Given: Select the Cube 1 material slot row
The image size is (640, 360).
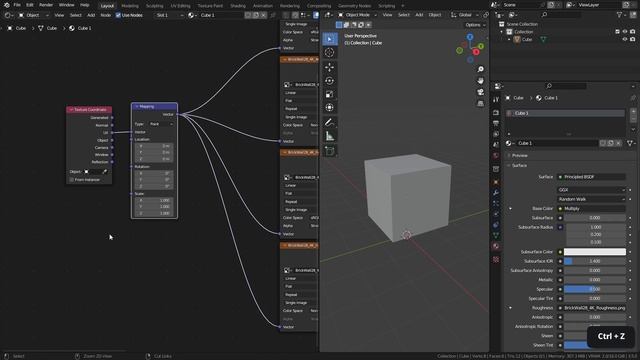Looking at the screenshot, I should [566, 113].
